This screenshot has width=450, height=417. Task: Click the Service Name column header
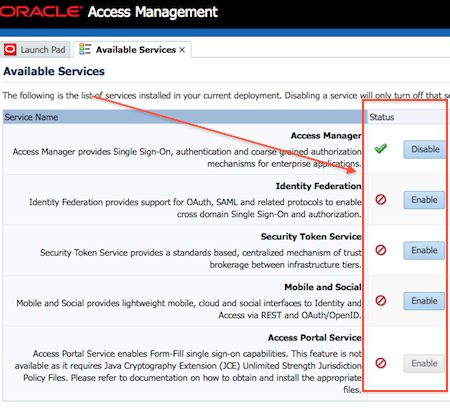pos(185,117)
